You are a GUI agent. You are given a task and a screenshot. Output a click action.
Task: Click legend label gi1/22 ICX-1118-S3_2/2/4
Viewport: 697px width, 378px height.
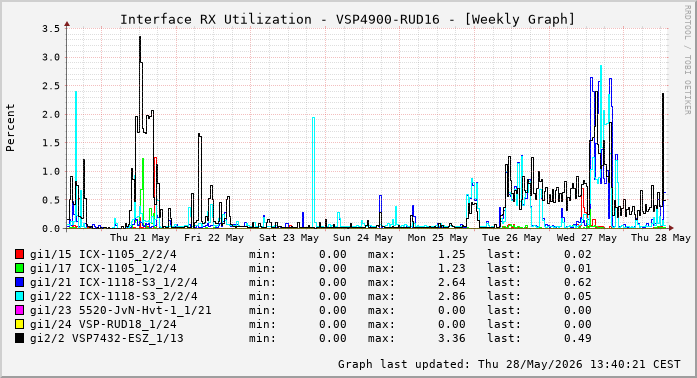(114, 296)
